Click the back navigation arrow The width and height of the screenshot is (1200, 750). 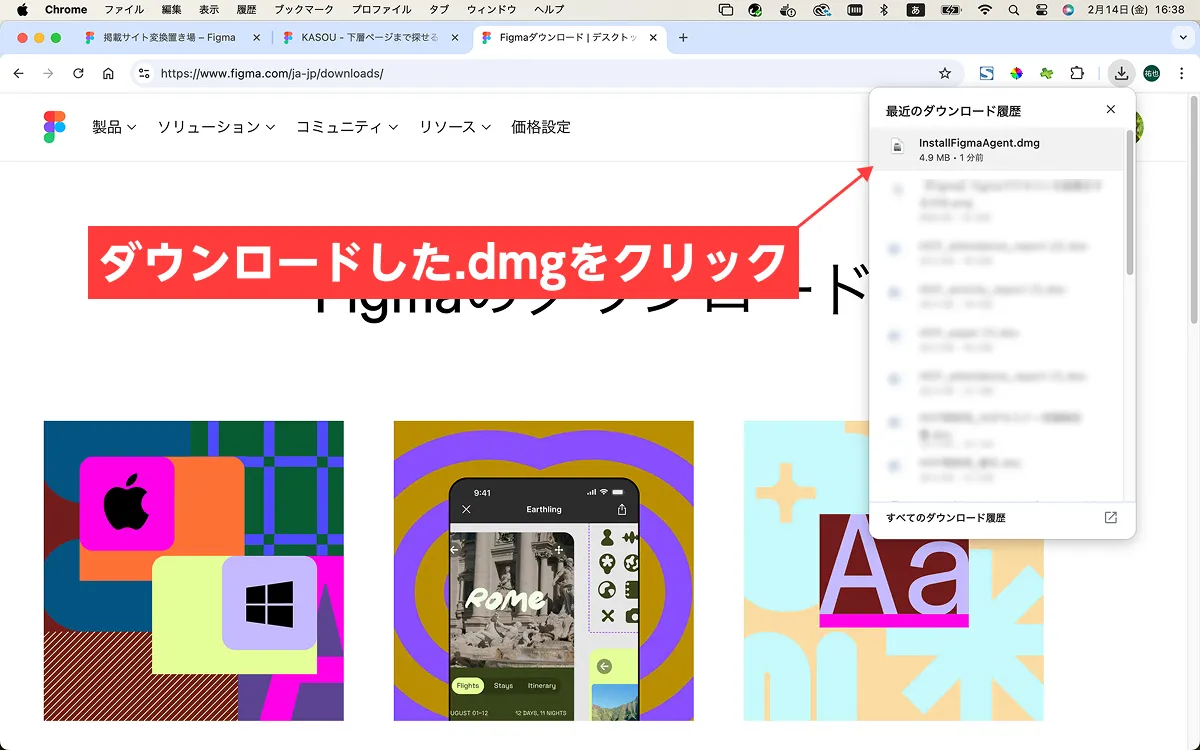pos(18,73)
